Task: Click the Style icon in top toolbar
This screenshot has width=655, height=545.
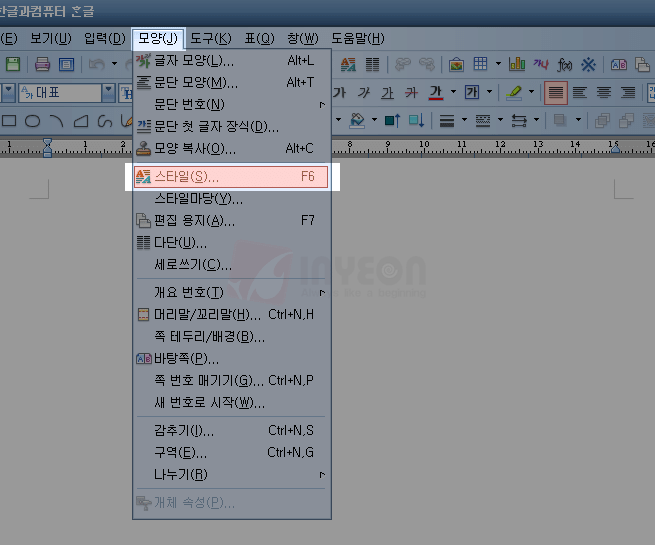Action: 348,64
